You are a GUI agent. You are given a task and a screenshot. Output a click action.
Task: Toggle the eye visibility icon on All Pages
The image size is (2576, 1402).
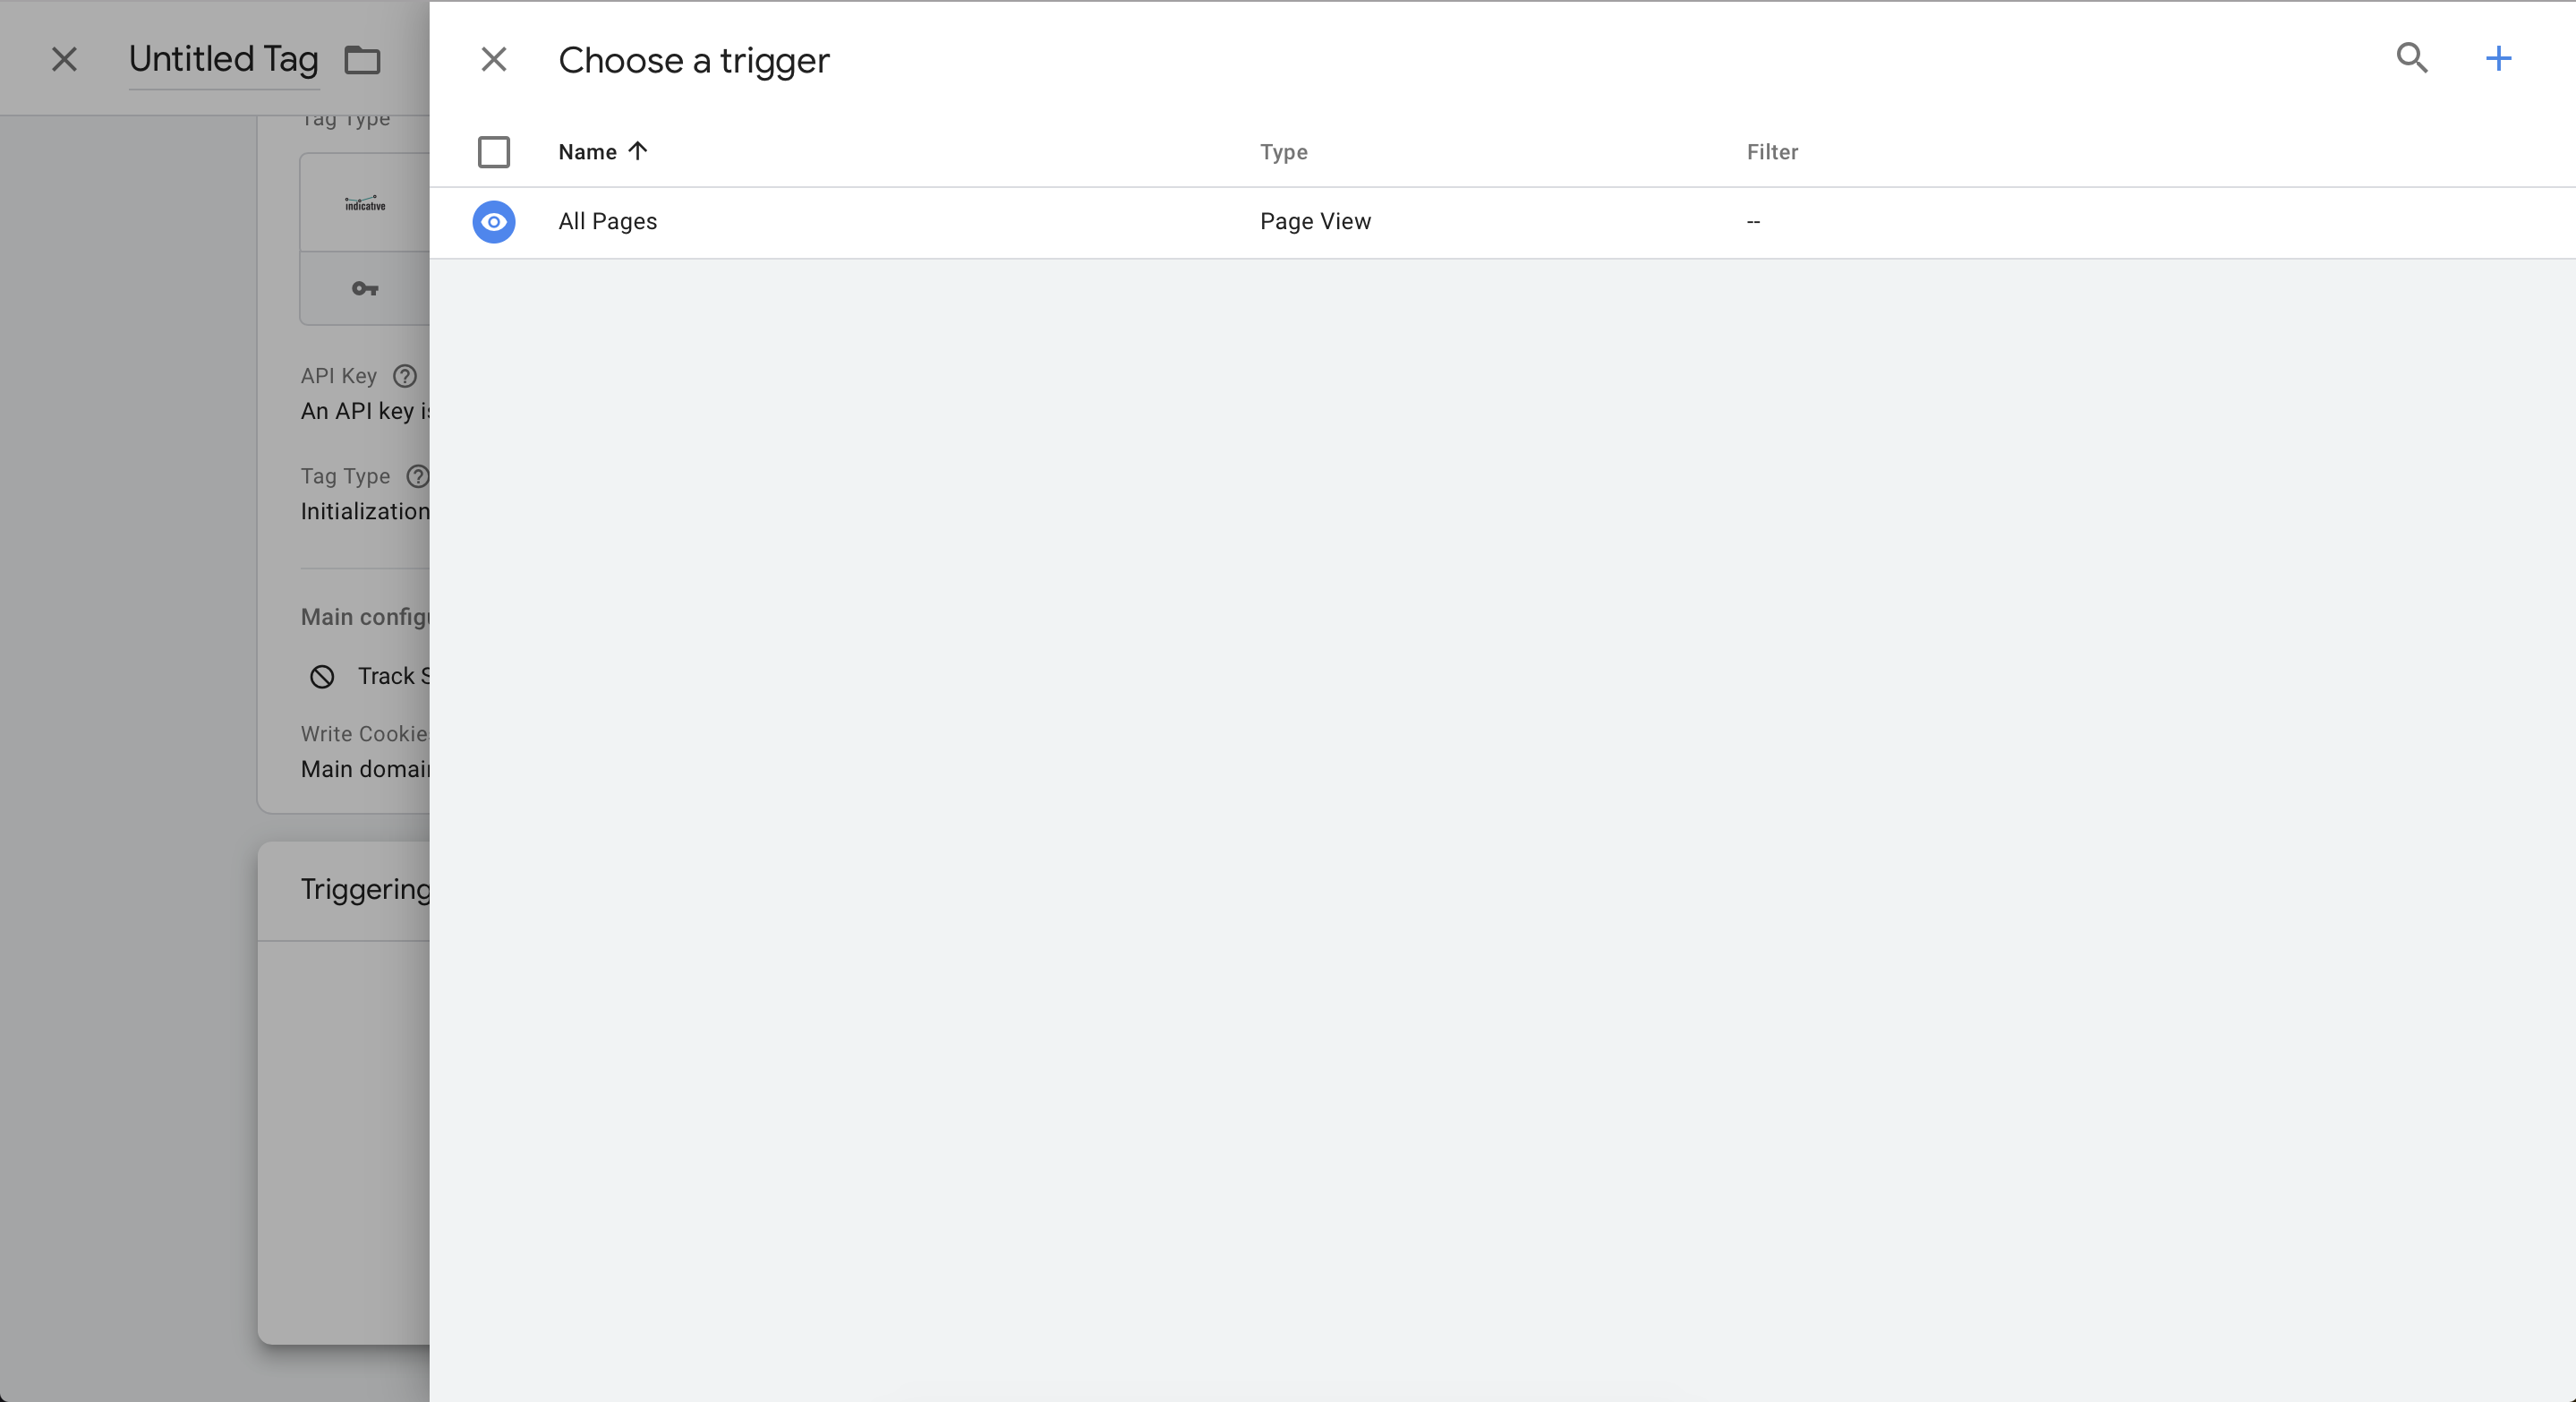[493, 221]
